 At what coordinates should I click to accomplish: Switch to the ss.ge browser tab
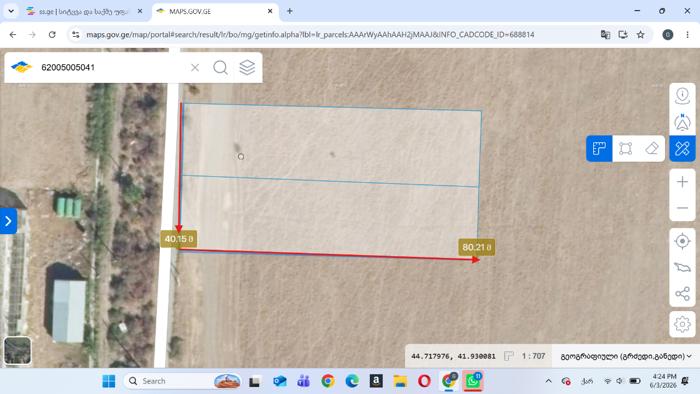[83, 12]
